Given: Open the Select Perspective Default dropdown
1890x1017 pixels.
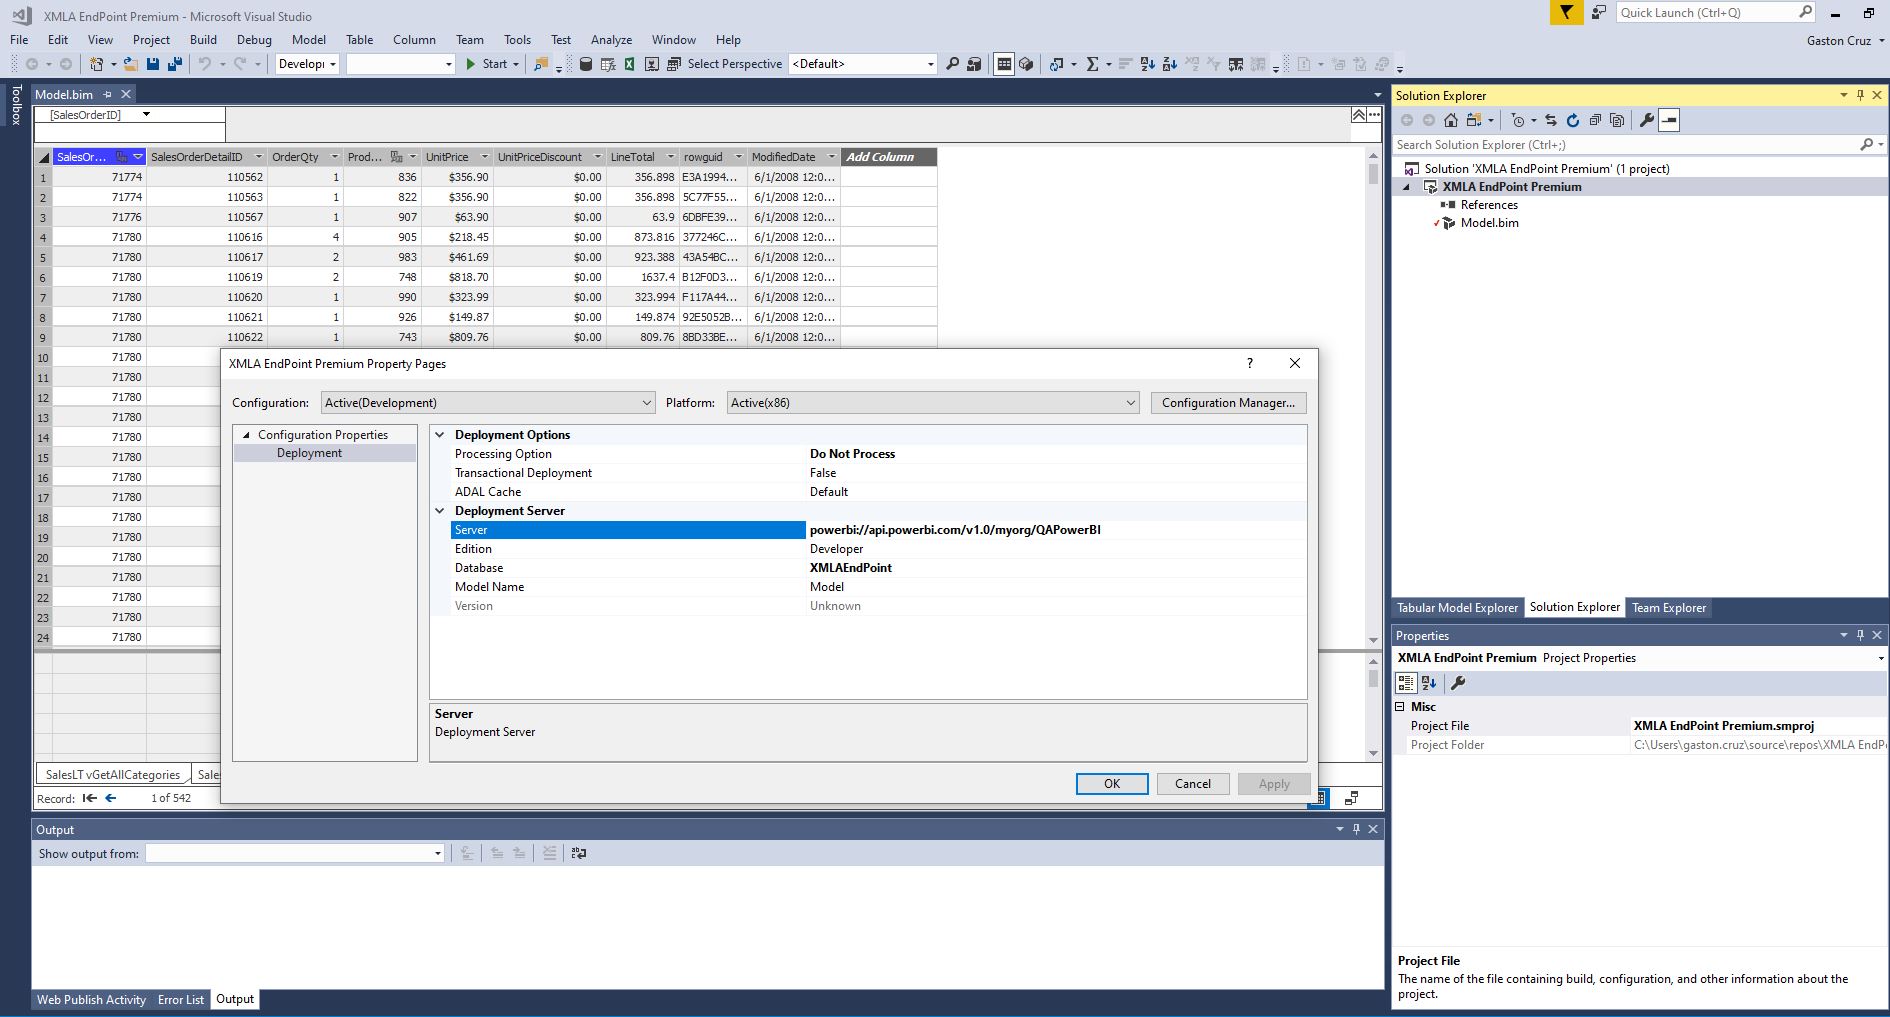Looking at the screenshot, I should coord(930,64).
